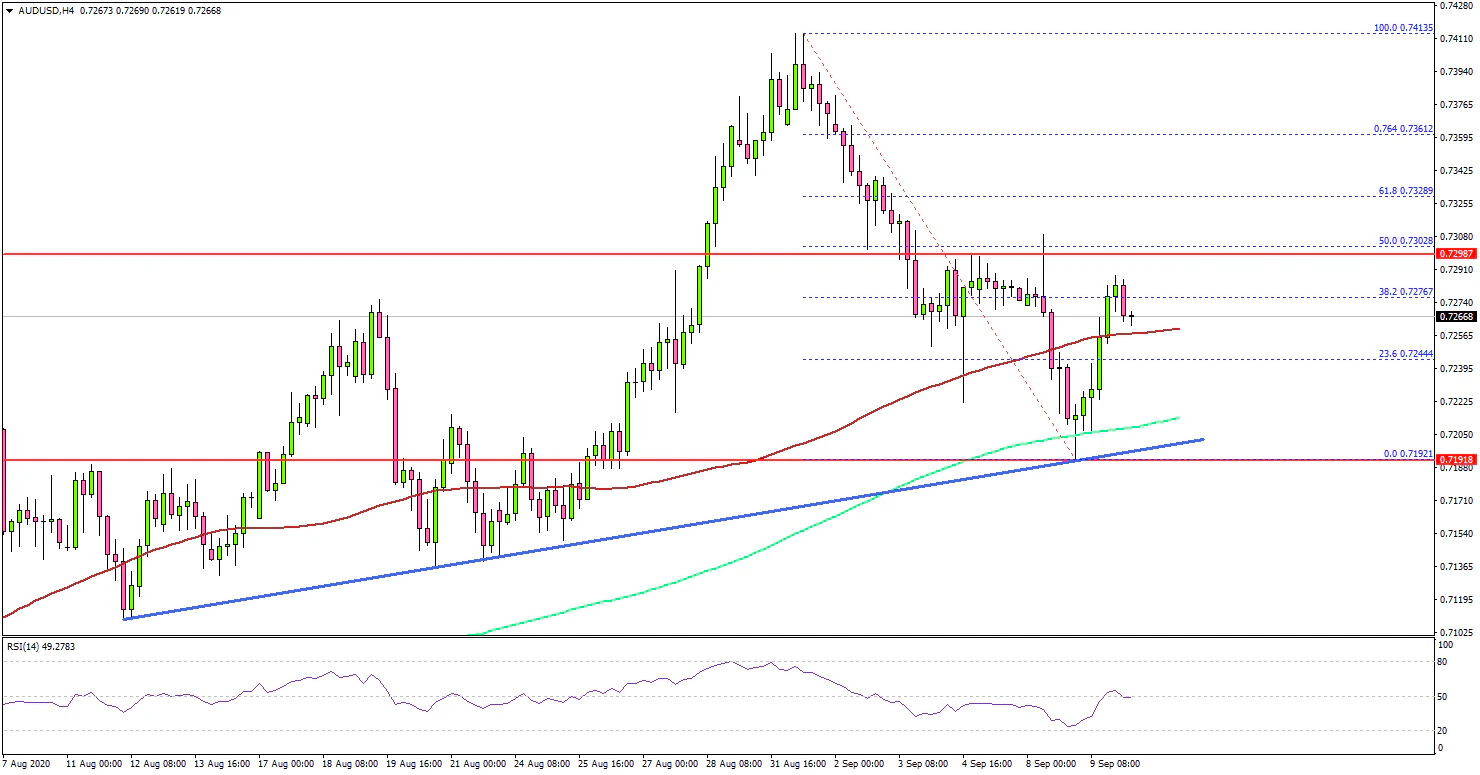Select the red 0.72987 price label
Screen dimensions: 1480x775
[1457, 254]
